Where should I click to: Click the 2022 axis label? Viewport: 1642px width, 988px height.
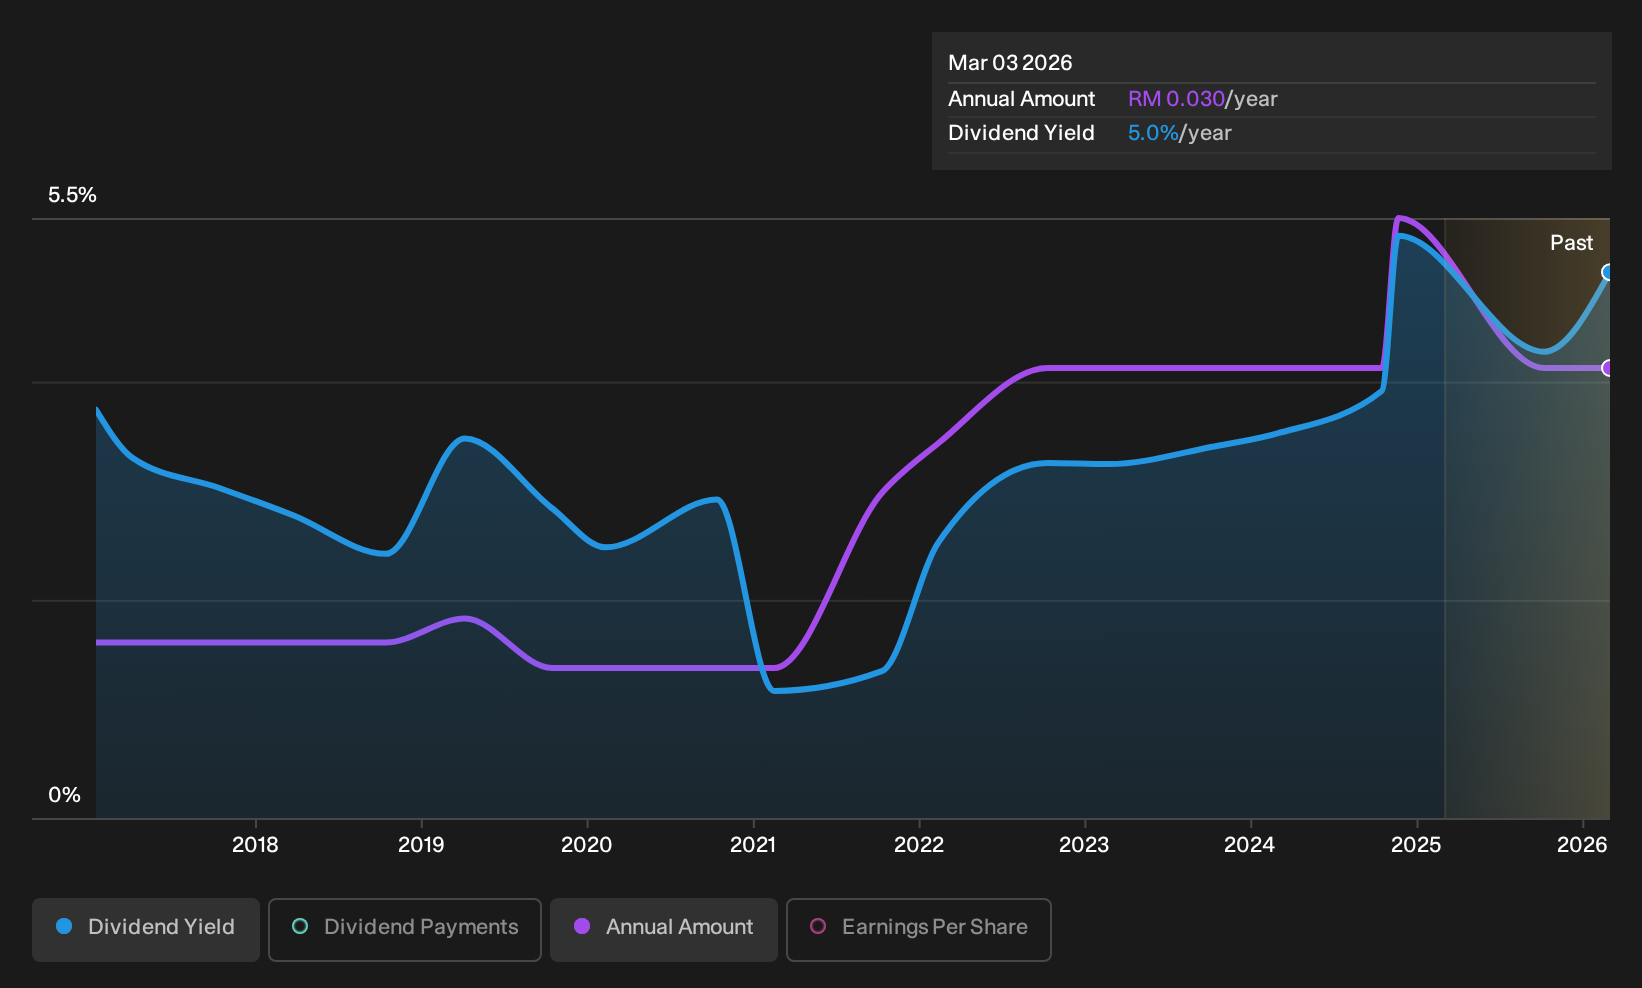pyautogui.click(x=919, y=845)
